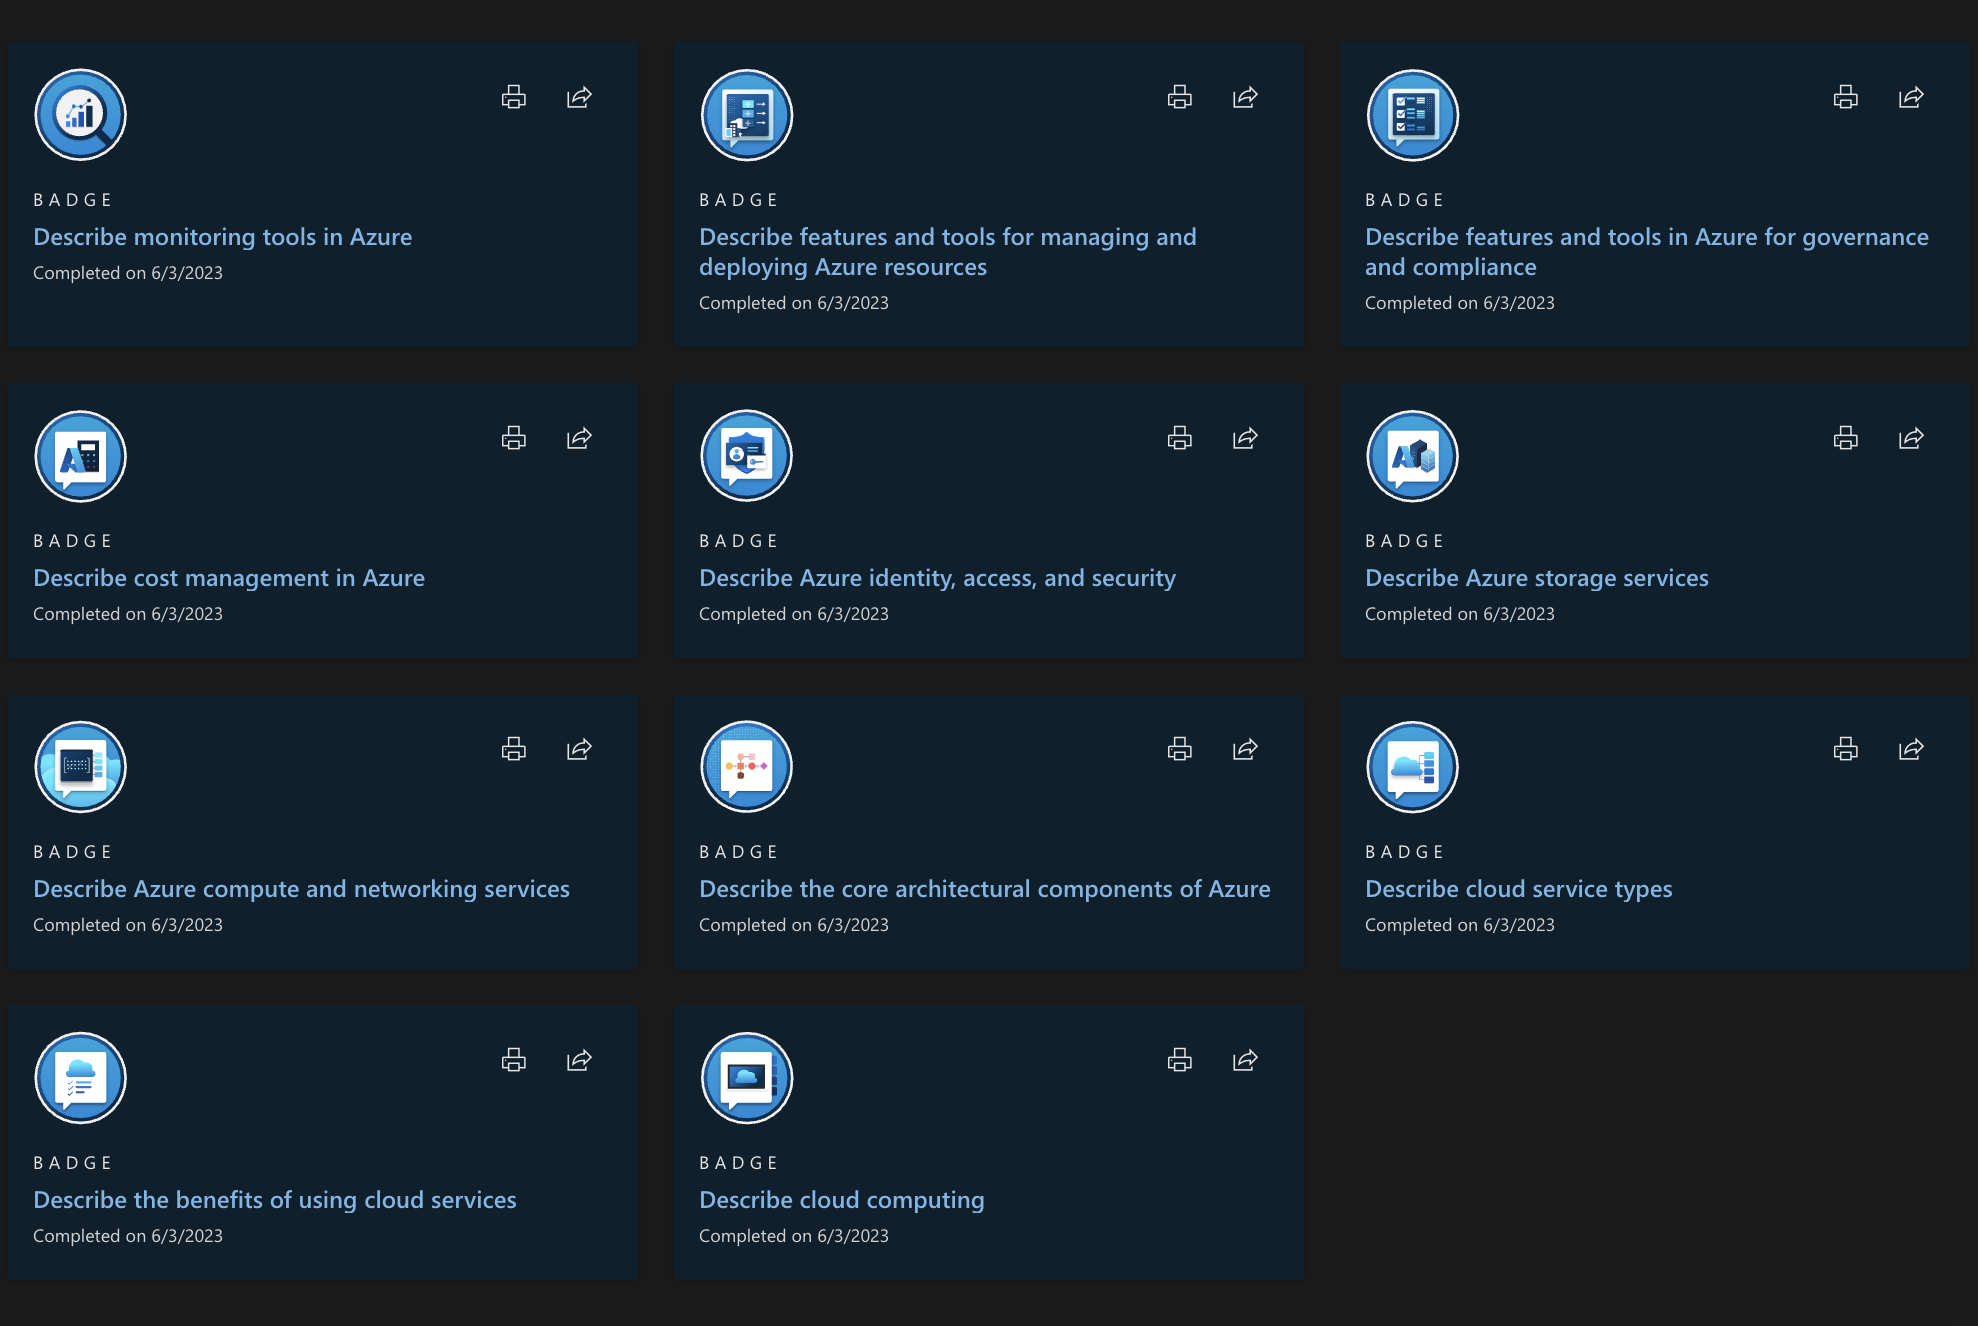Share the Describe cloud computing badge
Screen dimensions: 1978x1326
(1245, 1060)
